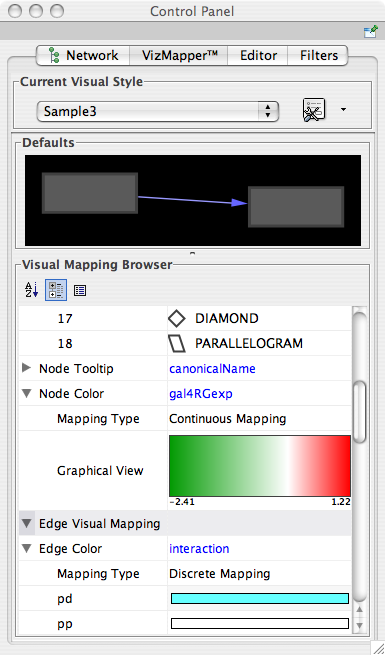
Task: Click the Discrete Mapping value
Action: [220, 574]
